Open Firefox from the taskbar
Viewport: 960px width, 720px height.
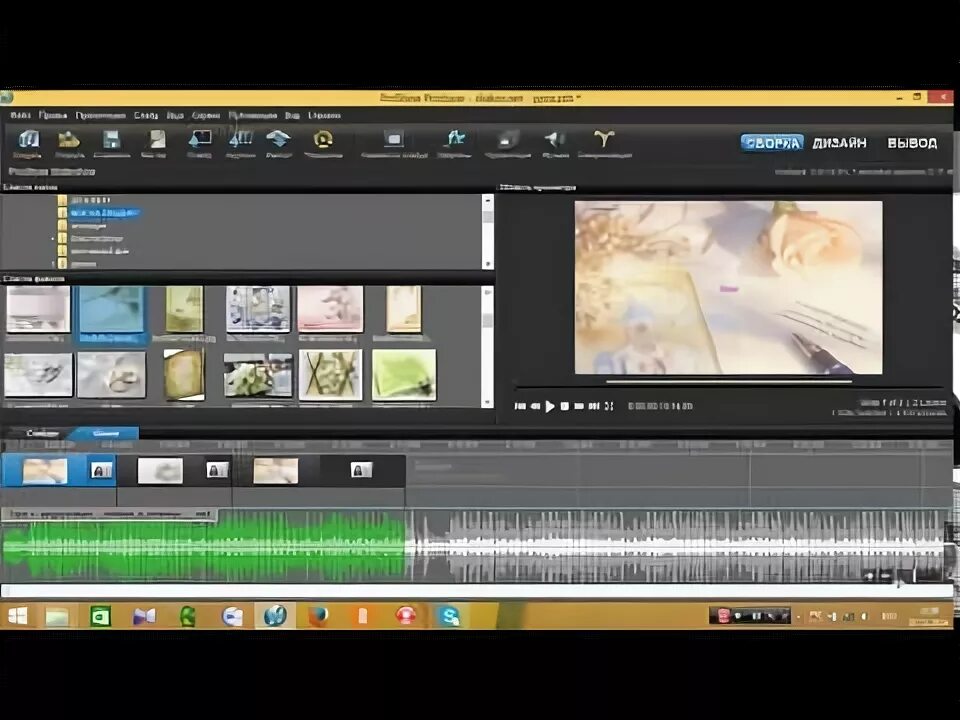click(x=318, y=615)
